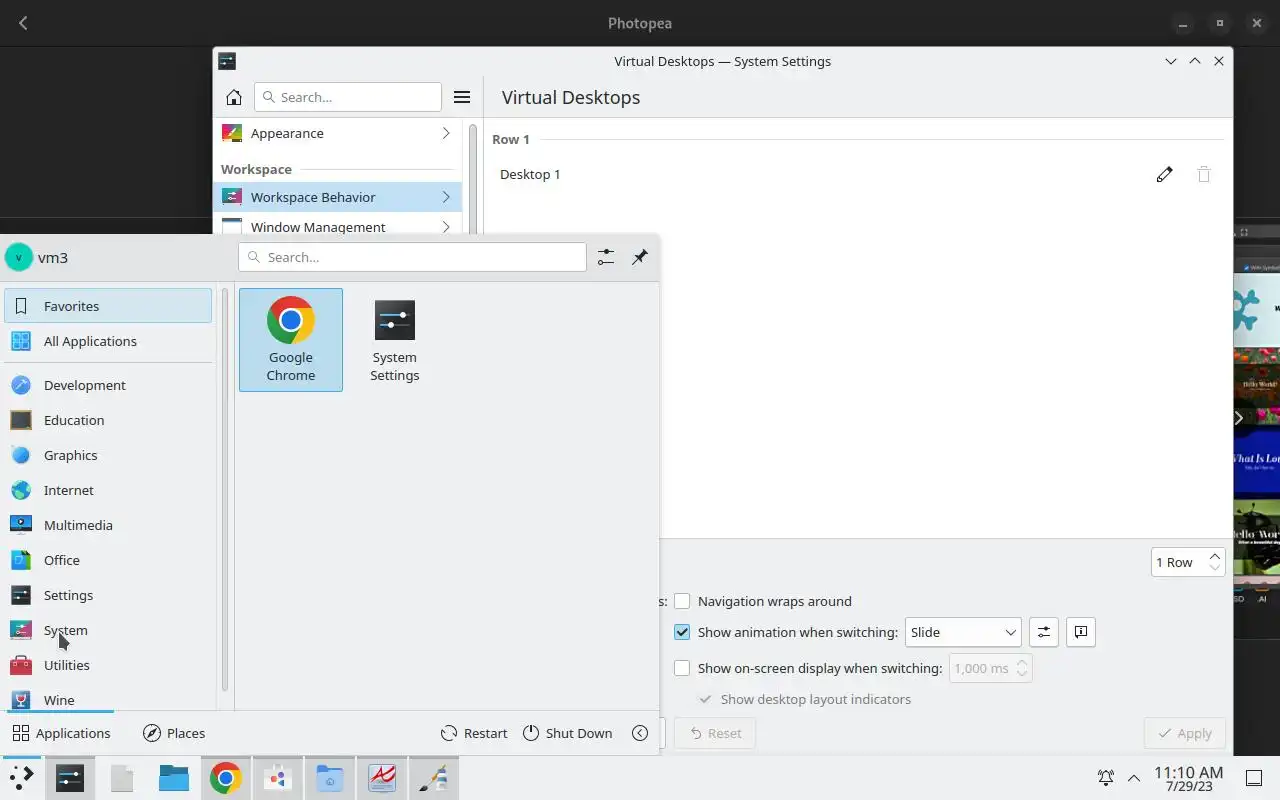The image size is (1280, 800).
Task: Open Chrome from the taskbar
Action: tap(226, 778)
